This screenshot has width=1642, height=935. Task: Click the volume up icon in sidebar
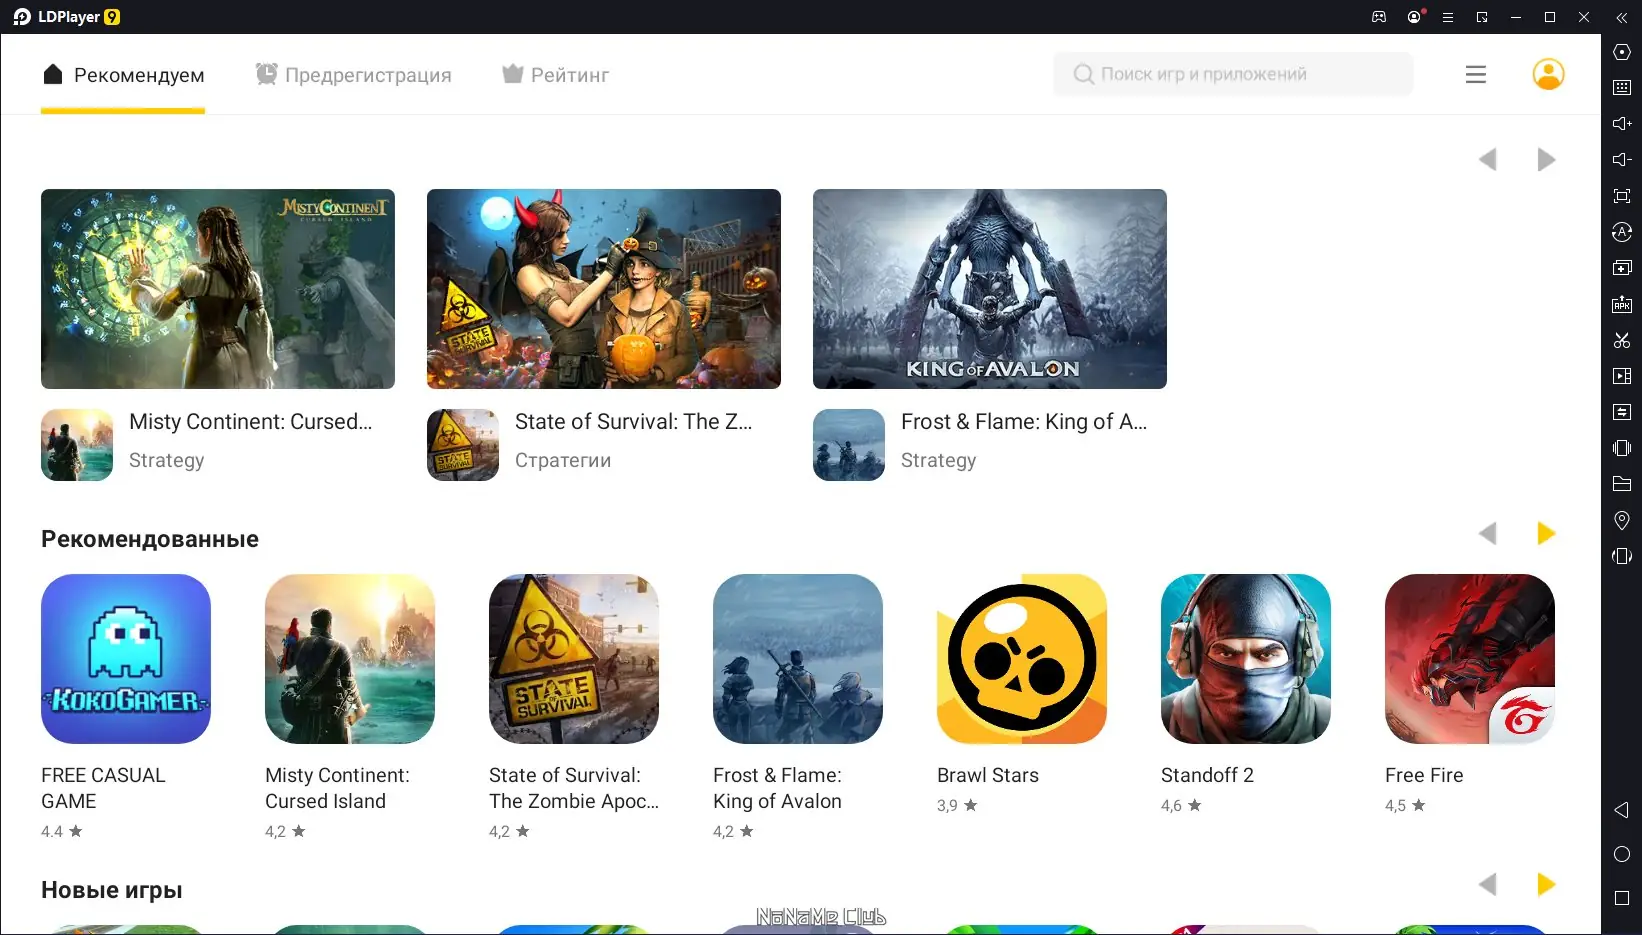coord(1622,124)
